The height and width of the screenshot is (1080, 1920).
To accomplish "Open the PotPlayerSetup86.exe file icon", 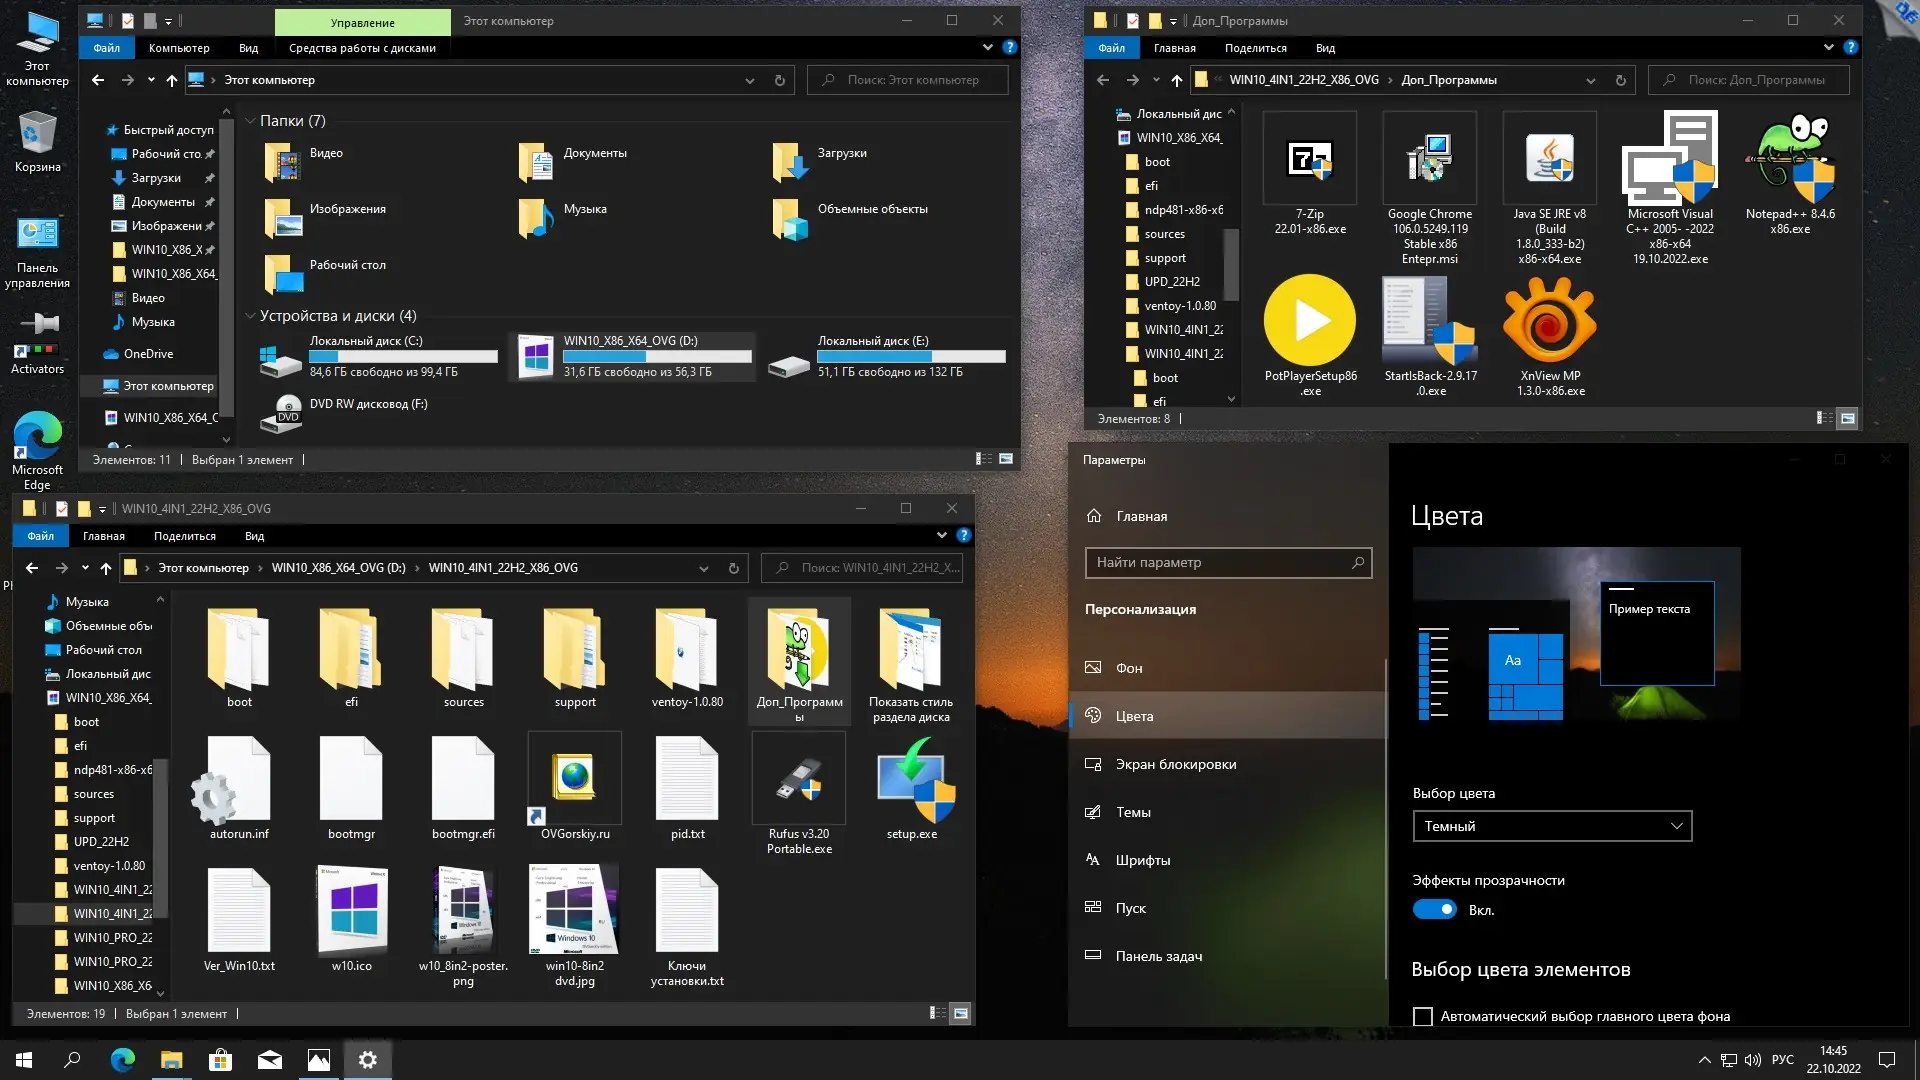I will point(1309,322).
